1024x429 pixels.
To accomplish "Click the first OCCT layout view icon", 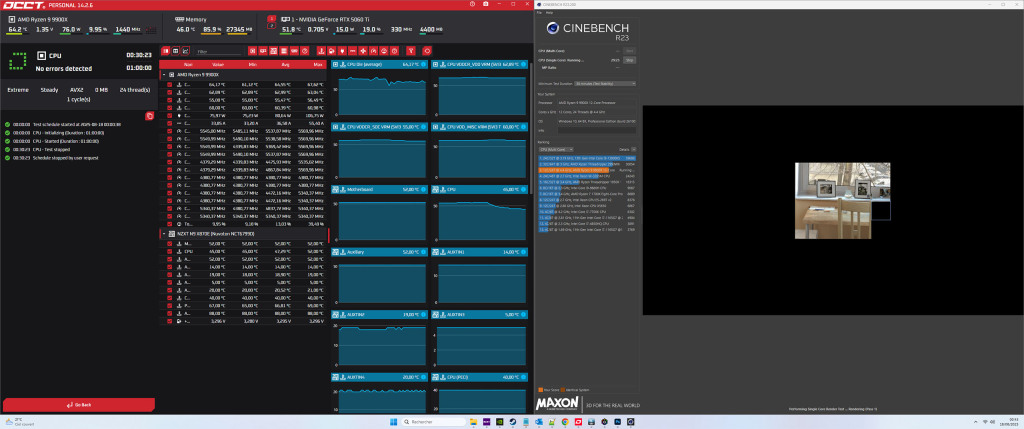I will coord(165,51).
